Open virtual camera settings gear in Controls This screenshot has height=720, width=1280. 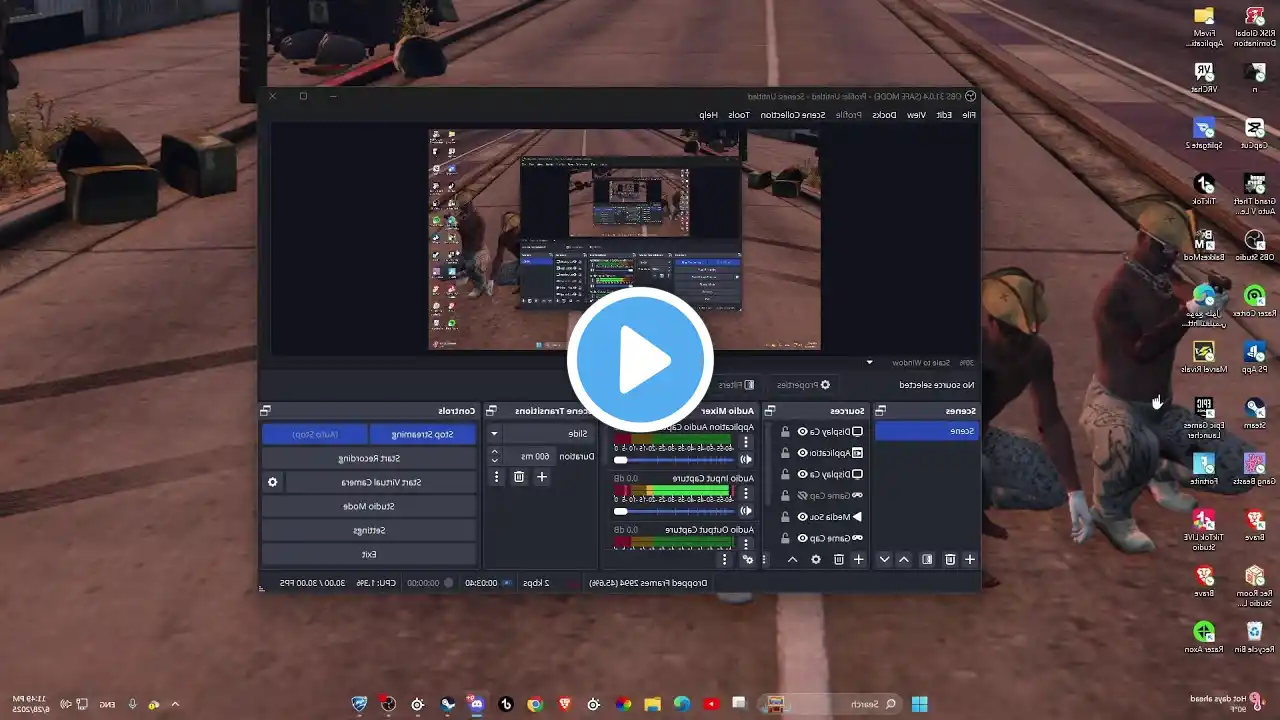pyautogui.click(x=272, y=482)
